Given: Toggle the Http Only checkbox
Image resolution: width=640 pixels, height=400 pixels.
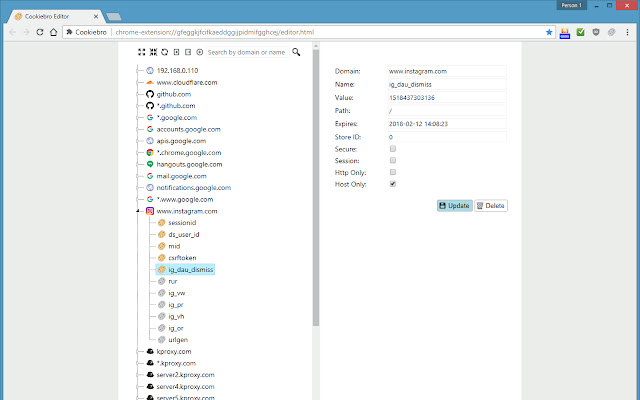Looking at the screenshot, I should tap(393, 171).
